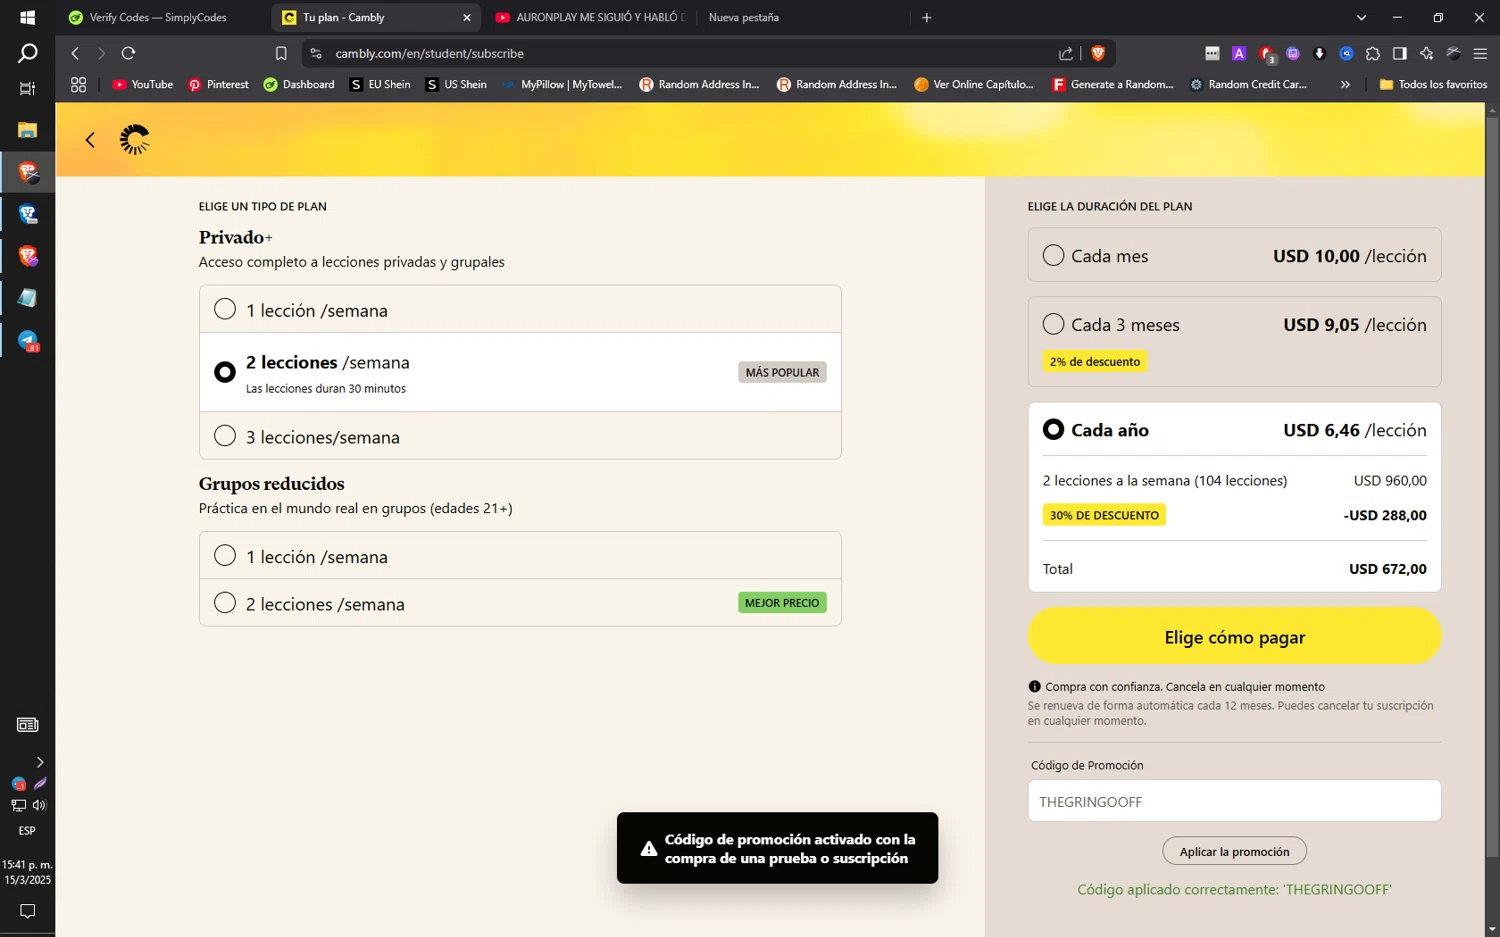The width and height of the screenshot is (1500, 937).
Task: Reload the Cambly page
Action: coord(128,53)
